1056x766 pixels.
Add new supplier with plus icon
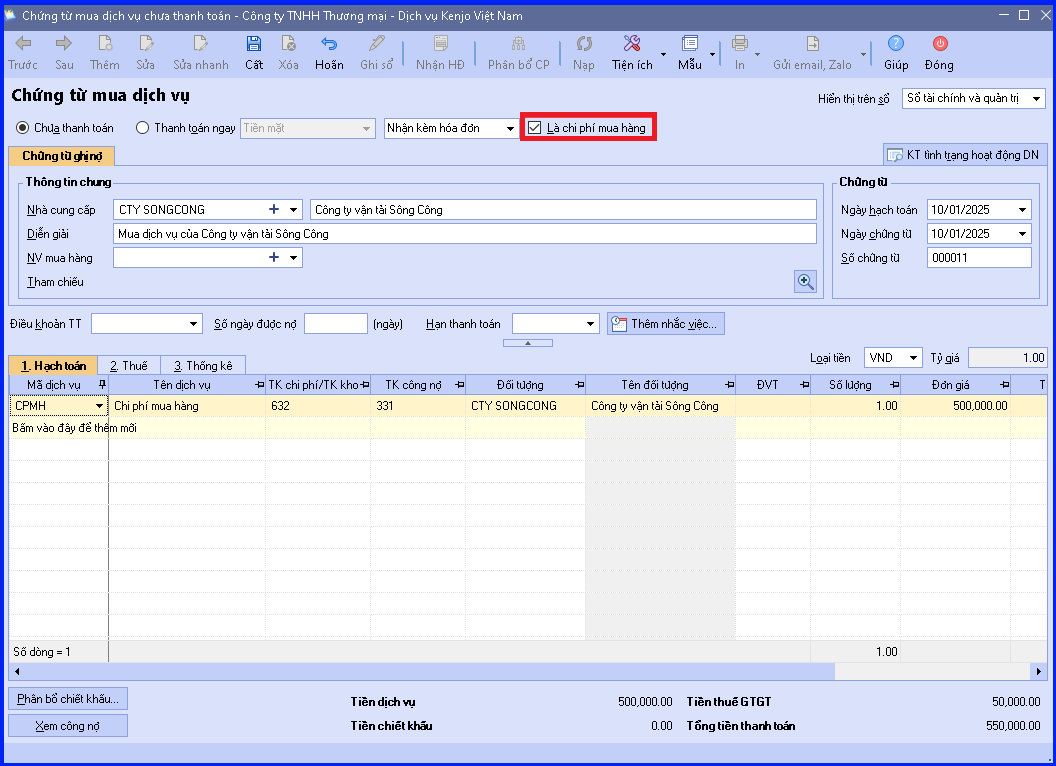tap(274, 210)
